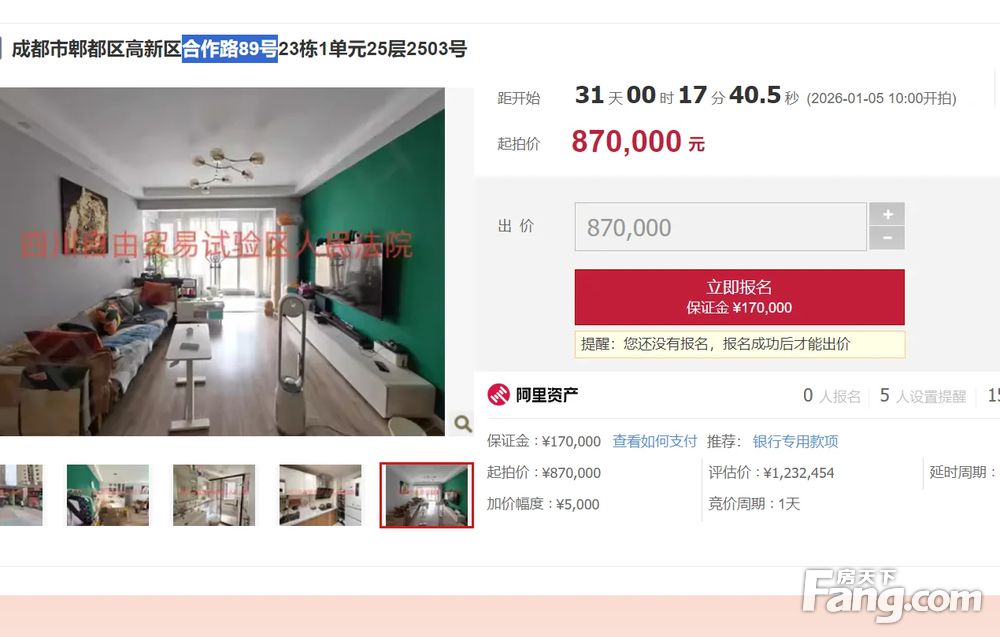Click the magnifier zoom icon on photo
Image resolution: width=1000 pixels, height=637 pixels.
[x=463, y=423]
